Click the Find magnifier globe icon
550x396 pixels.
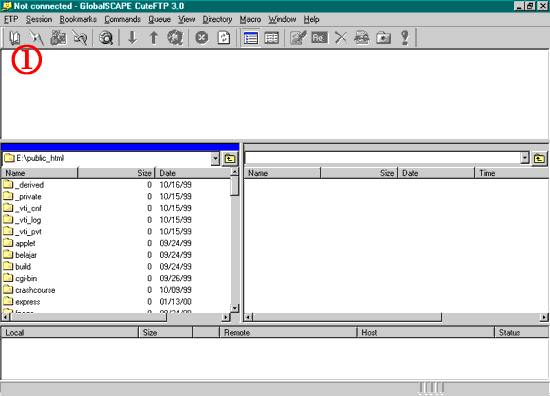click(x=106, y=38)
